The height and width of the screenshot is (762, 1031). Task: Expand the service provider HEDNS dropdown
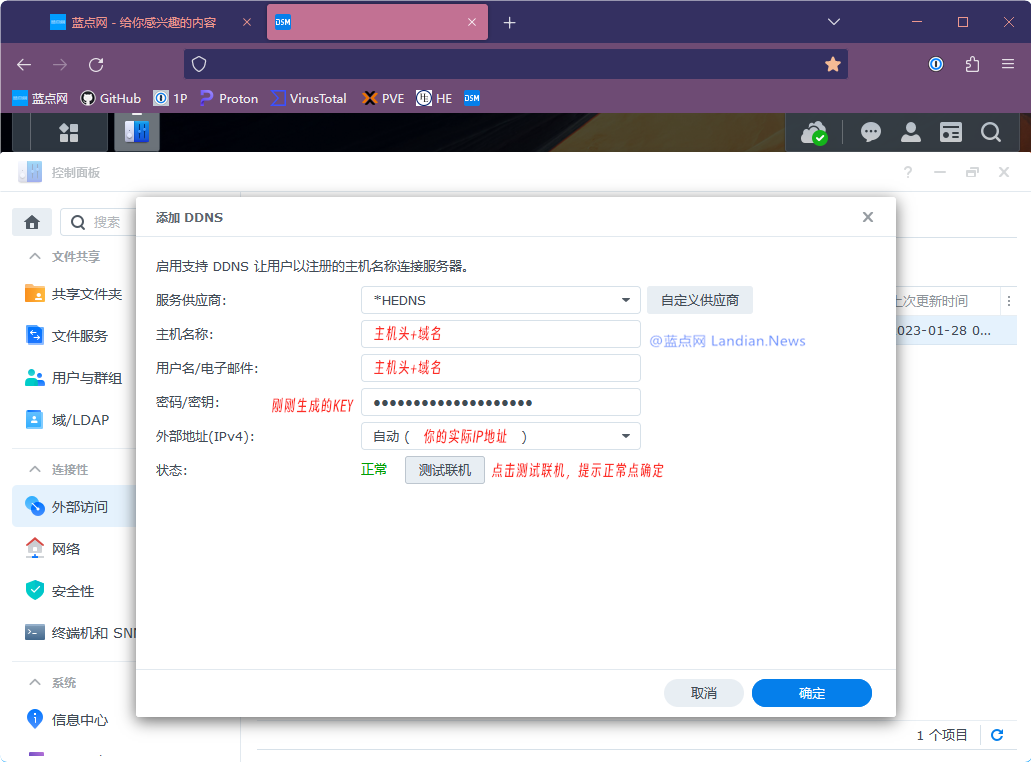point(500,300)
